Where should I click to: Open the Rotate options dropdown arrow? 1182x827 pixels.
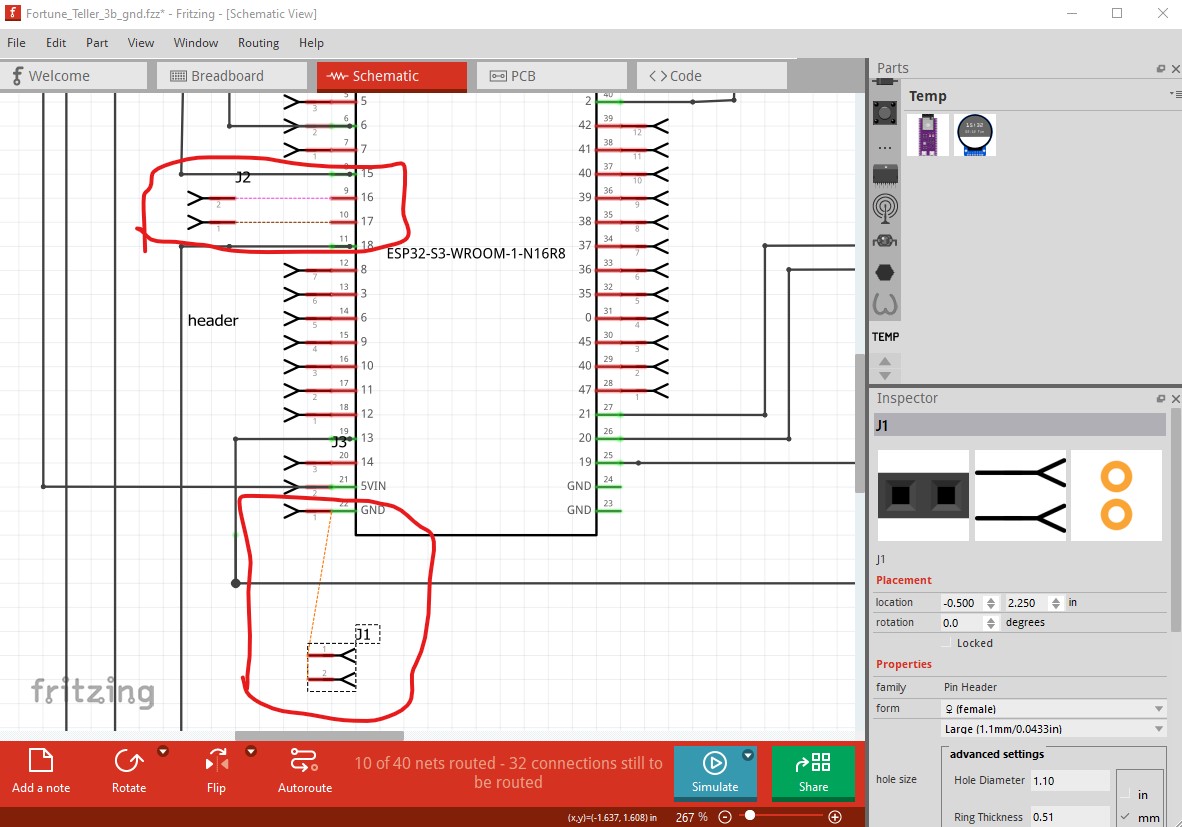163,751
